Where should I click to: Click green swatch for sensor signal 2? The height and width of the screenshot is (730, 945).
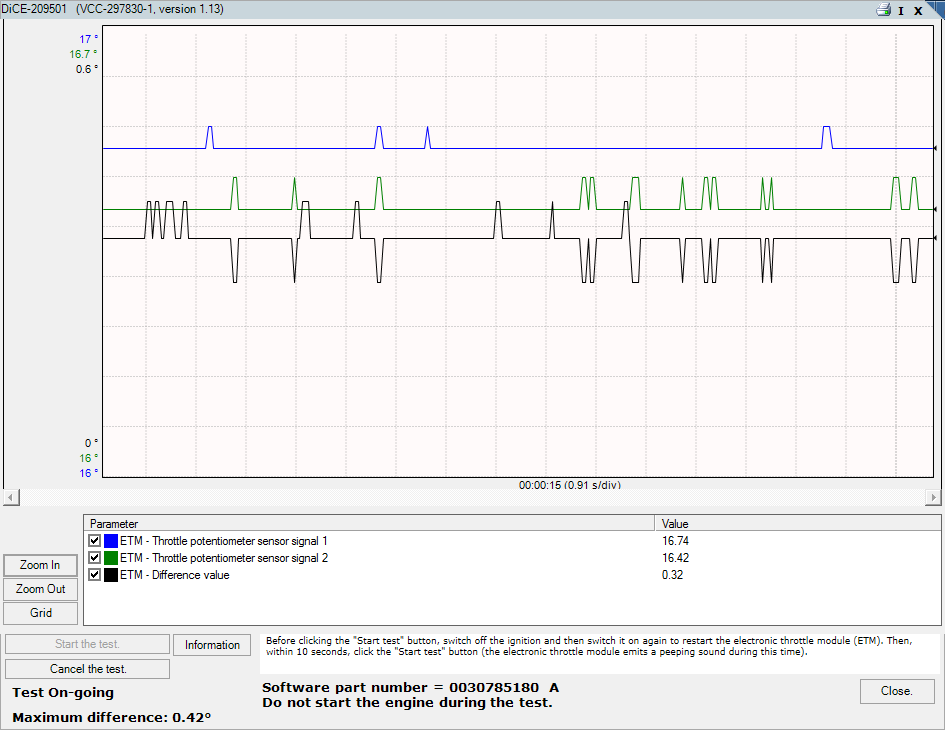pos(110,558)
